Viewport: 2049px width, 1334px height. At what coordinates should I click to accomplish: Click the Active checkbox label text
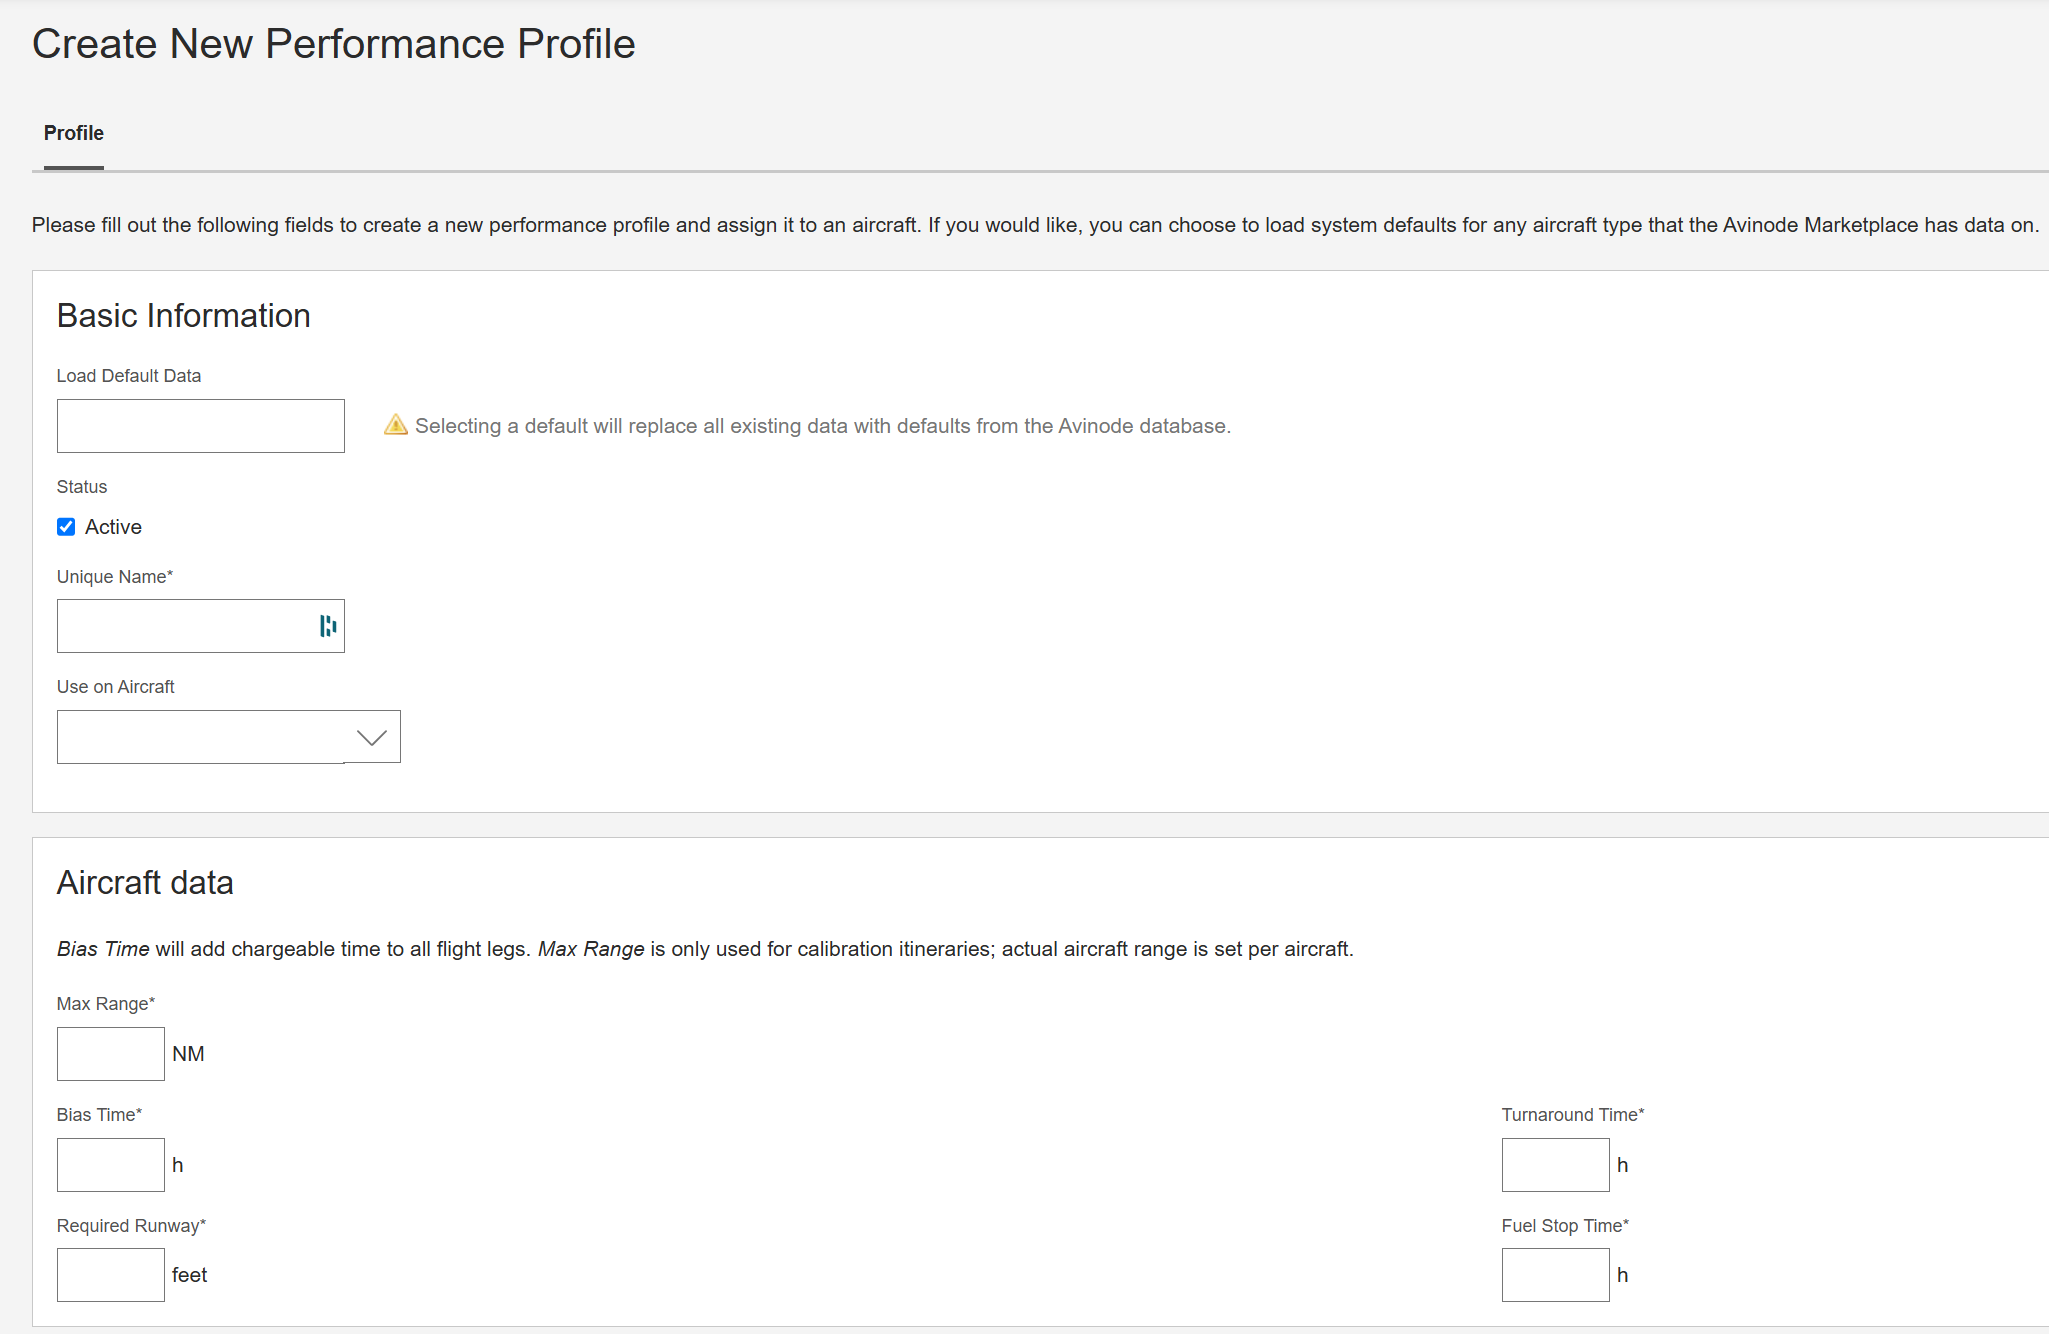(x=113, y=527)
